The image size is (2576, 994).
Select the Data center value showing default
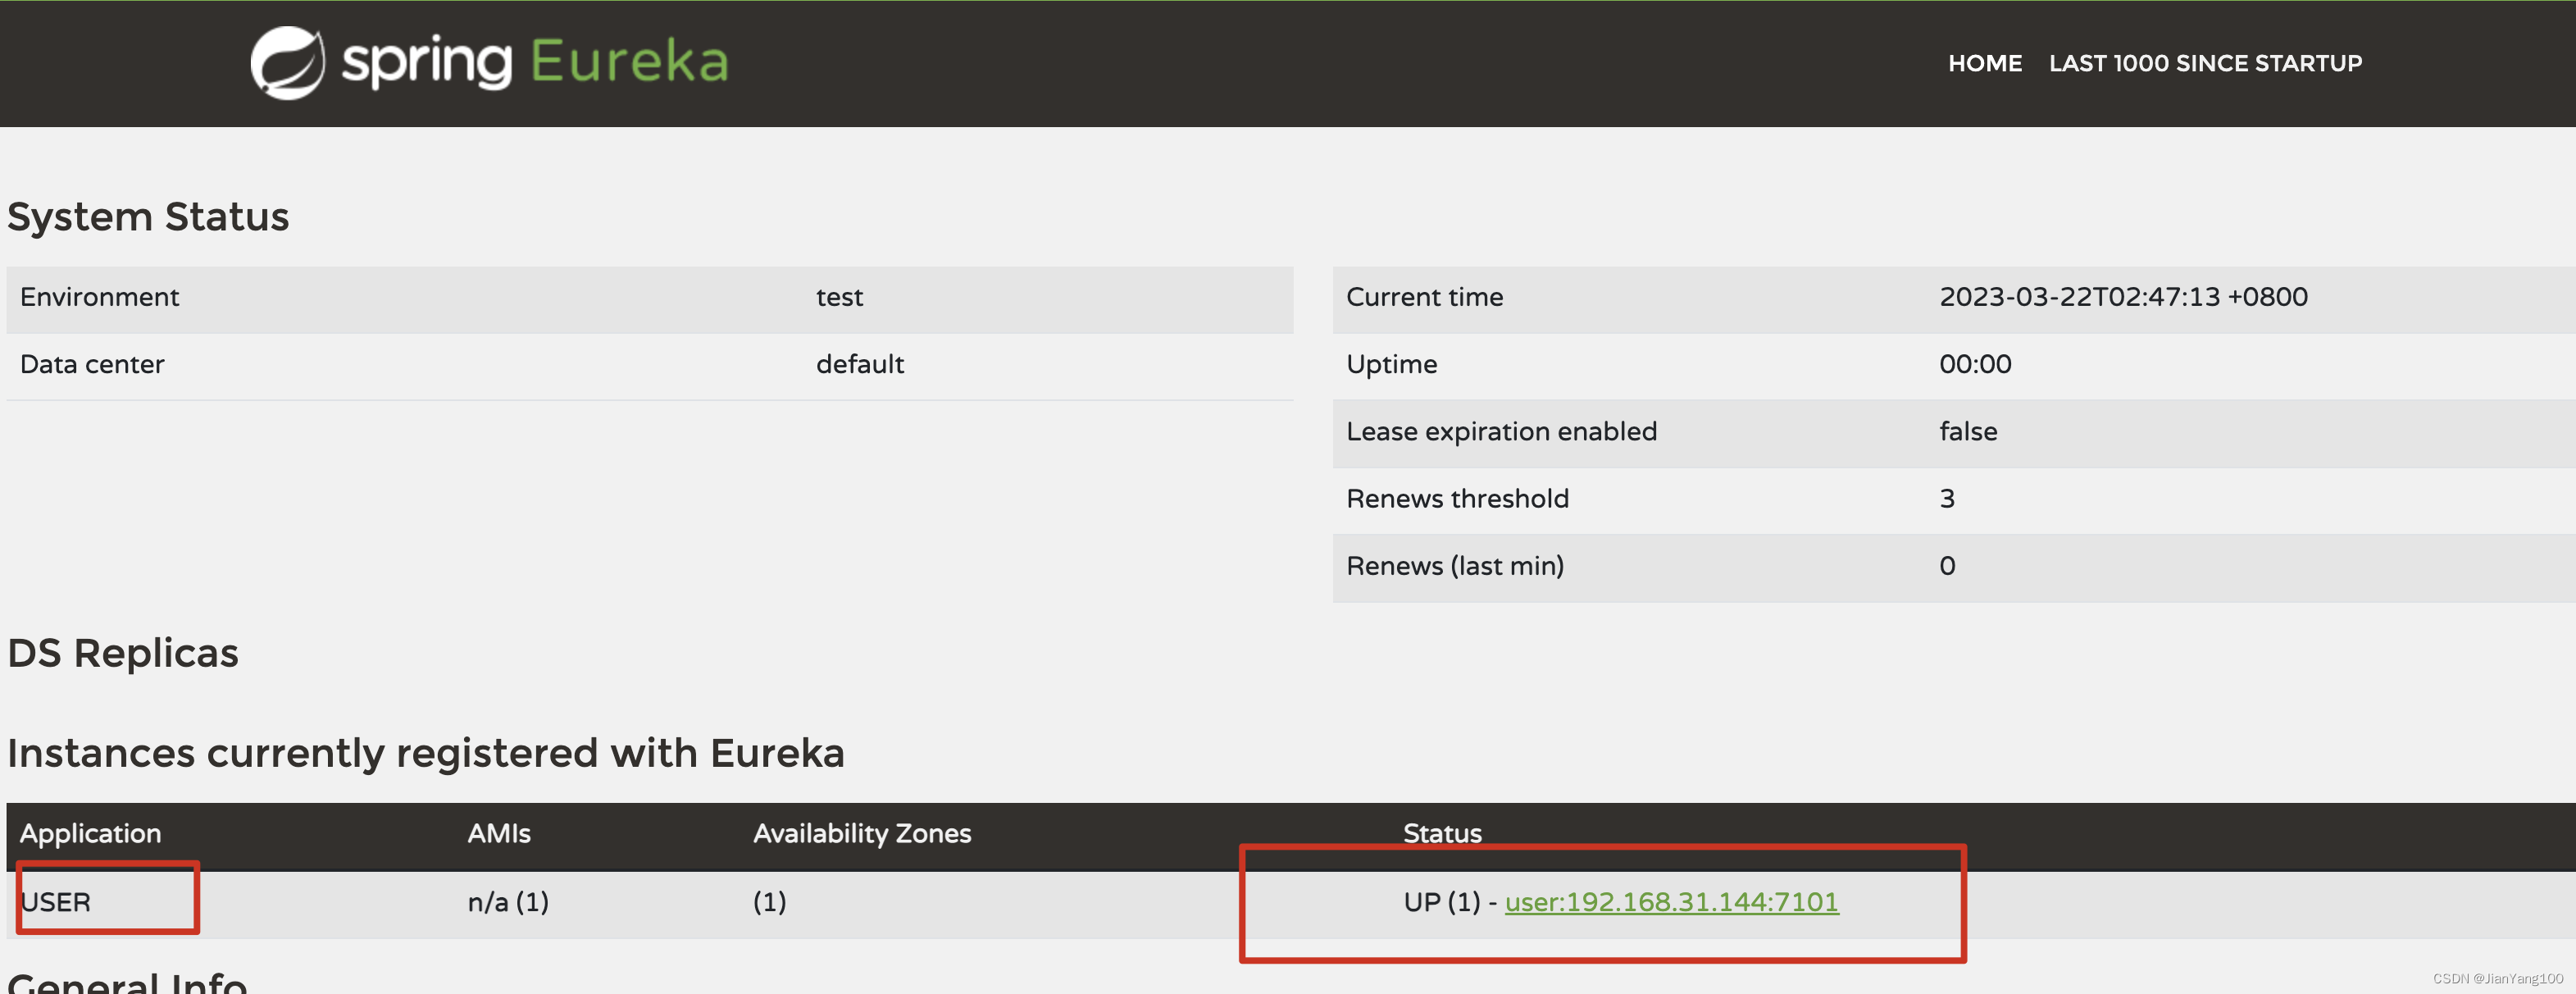pos(858,363)
